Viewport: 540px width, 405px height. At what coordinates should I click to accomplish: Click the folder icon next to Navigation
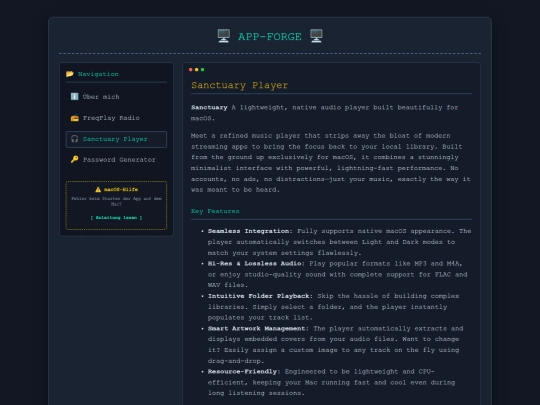70,74
